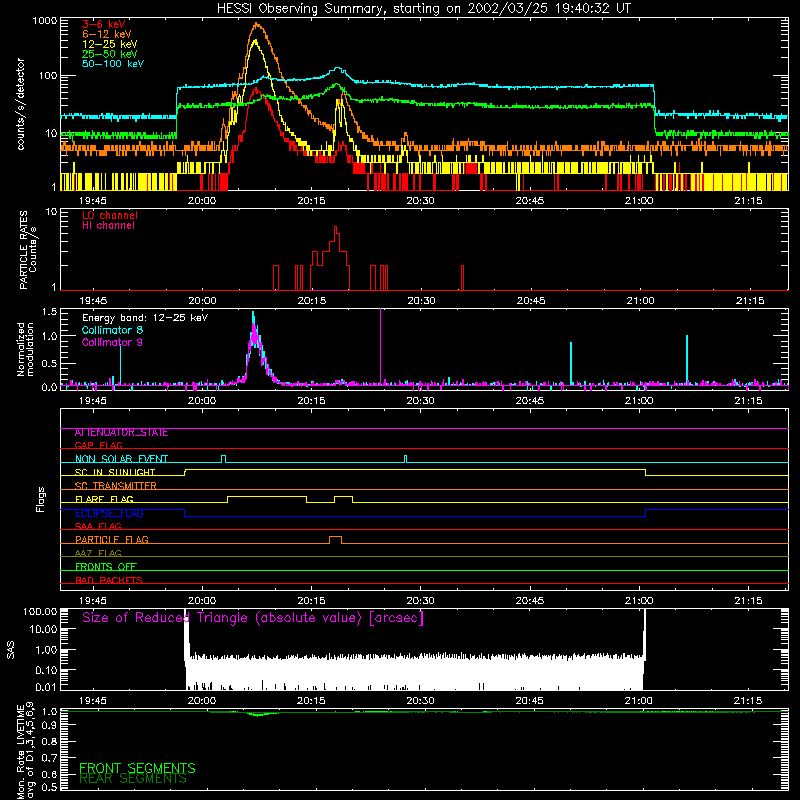Click the SC_IN_SUNLIGHT flag label
Image resolution: width=800 pixels, height=800 pixels.
[115, 472]
